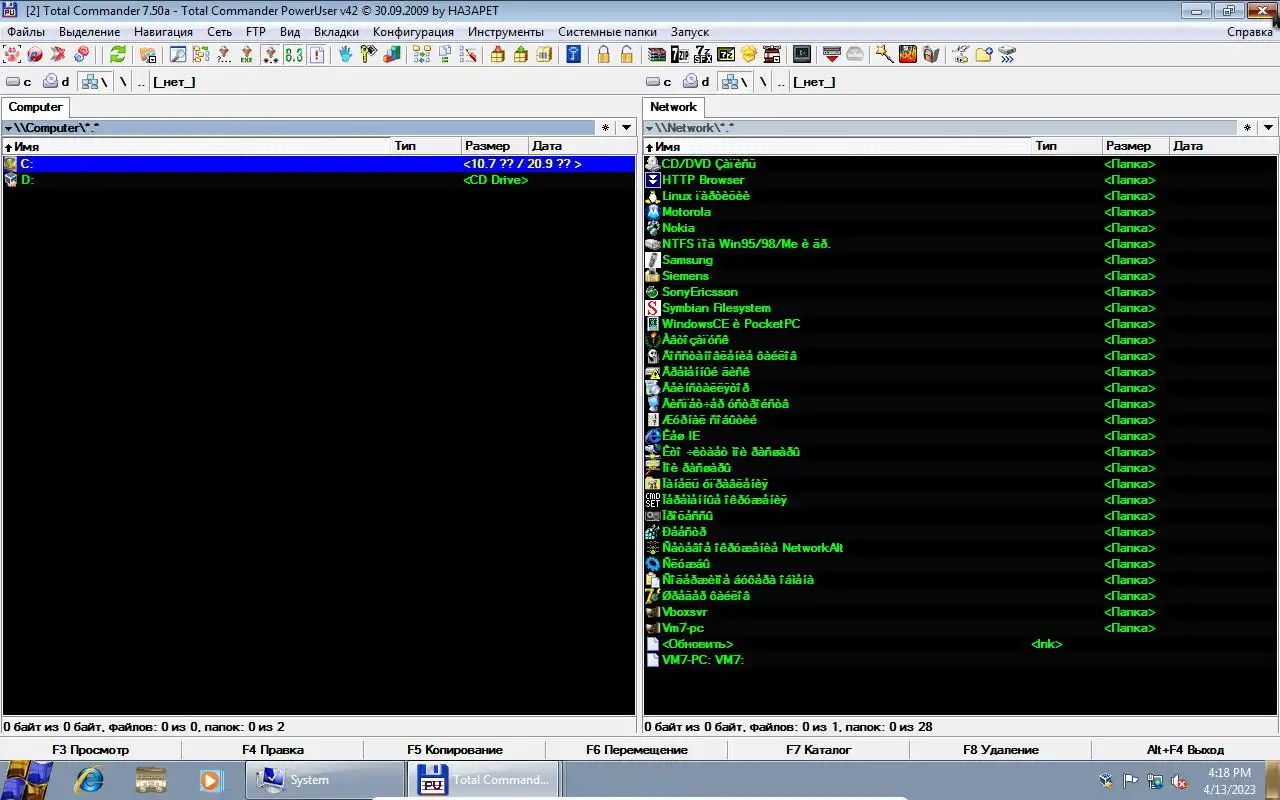
Task: Click the 7ZIP toolbar icon
Action: (680, 54)
